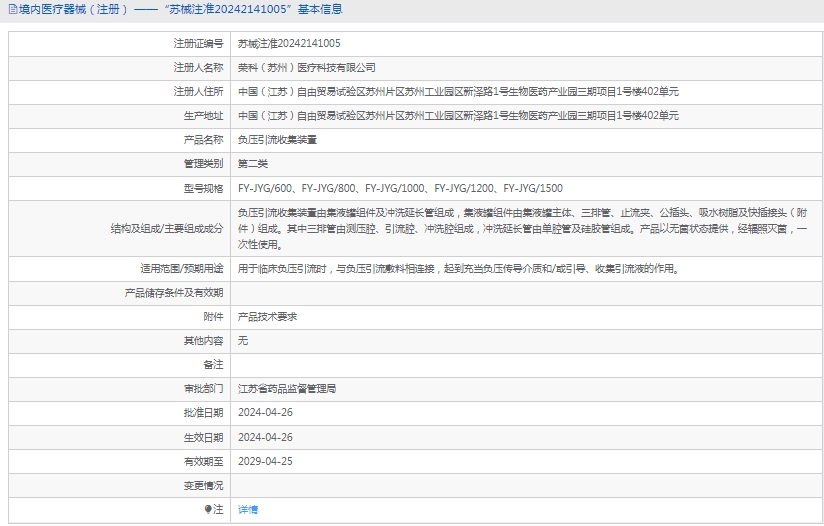
Task: Click the 第二类 management category value
Action: (x=253, y=164)
